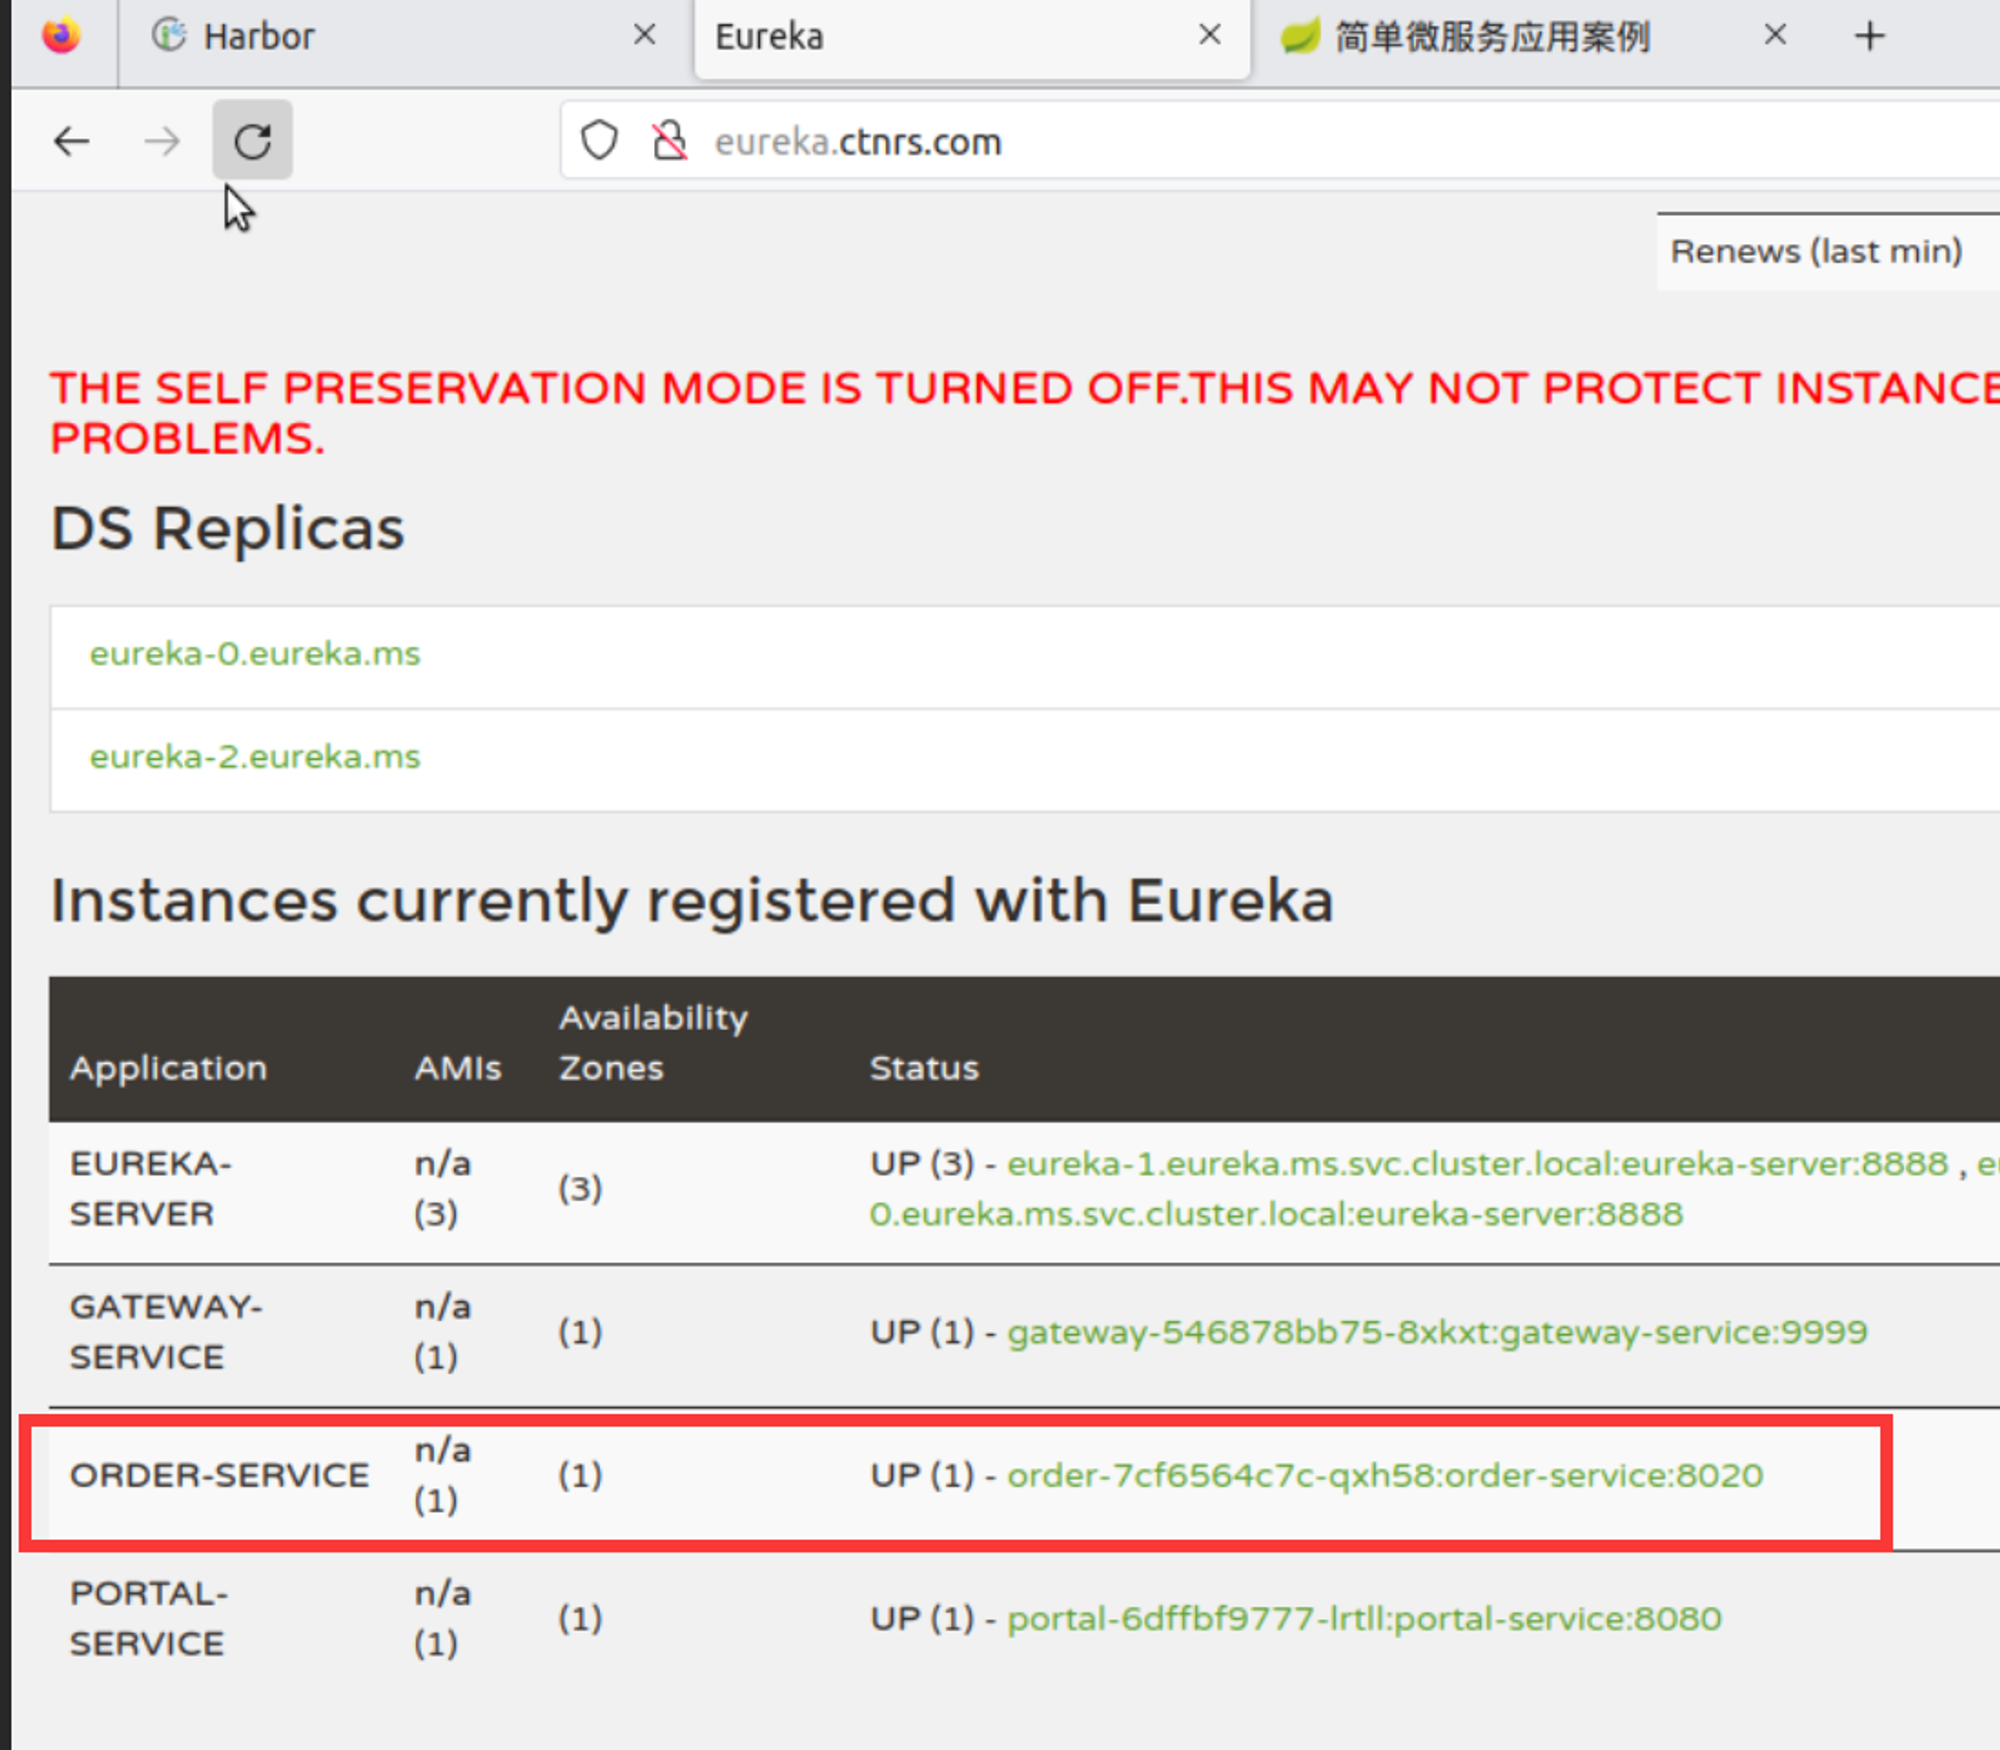The height and width of the screenshot is (1750, 2000).
Task: Close the Eureka tab
Action: (1210, 35)
